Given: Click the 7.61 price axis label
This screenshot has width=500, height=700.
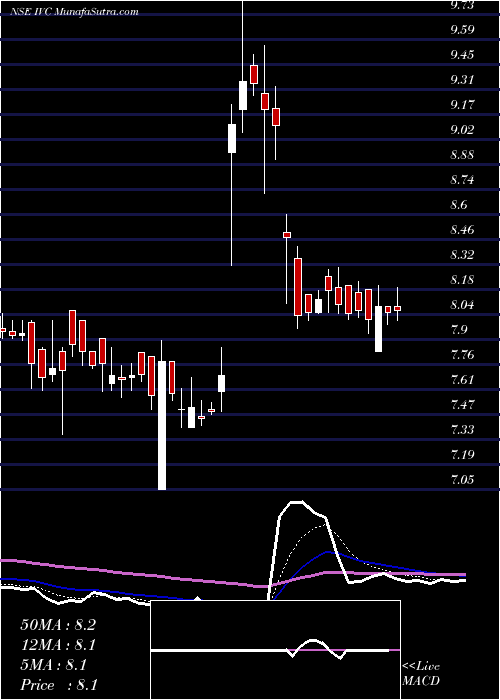Looking at the screenshot, I should coord(463,380).
